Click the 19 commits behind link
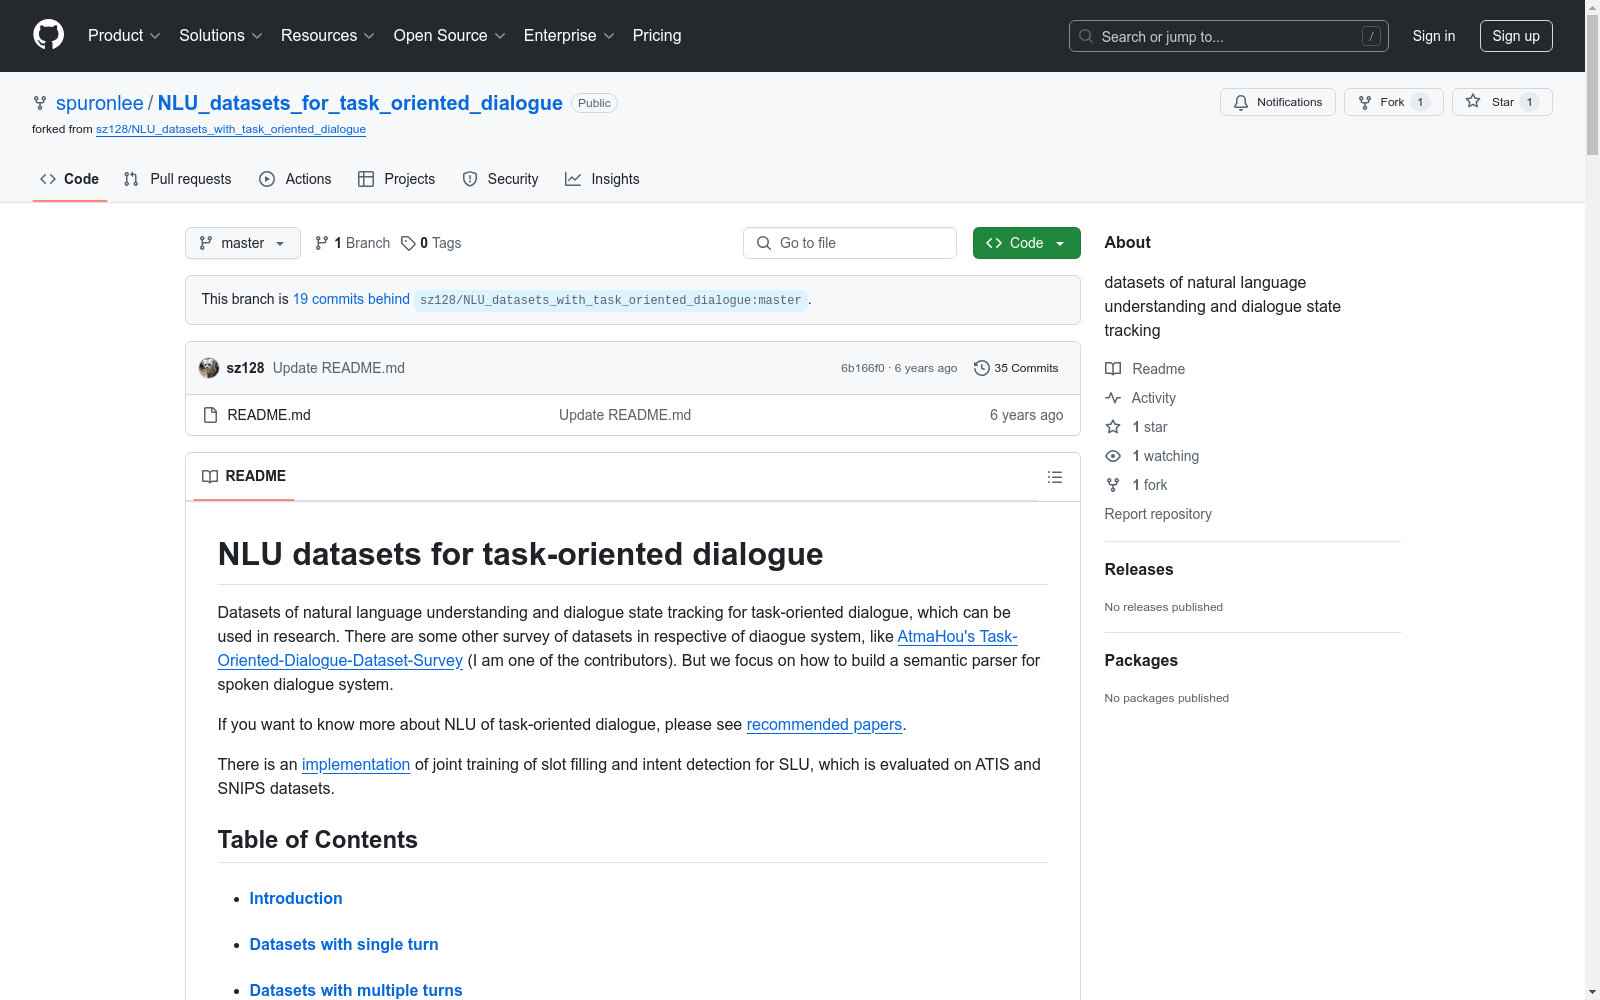The width and height of the screenshot is (1600, 1000). pos(351,299)
